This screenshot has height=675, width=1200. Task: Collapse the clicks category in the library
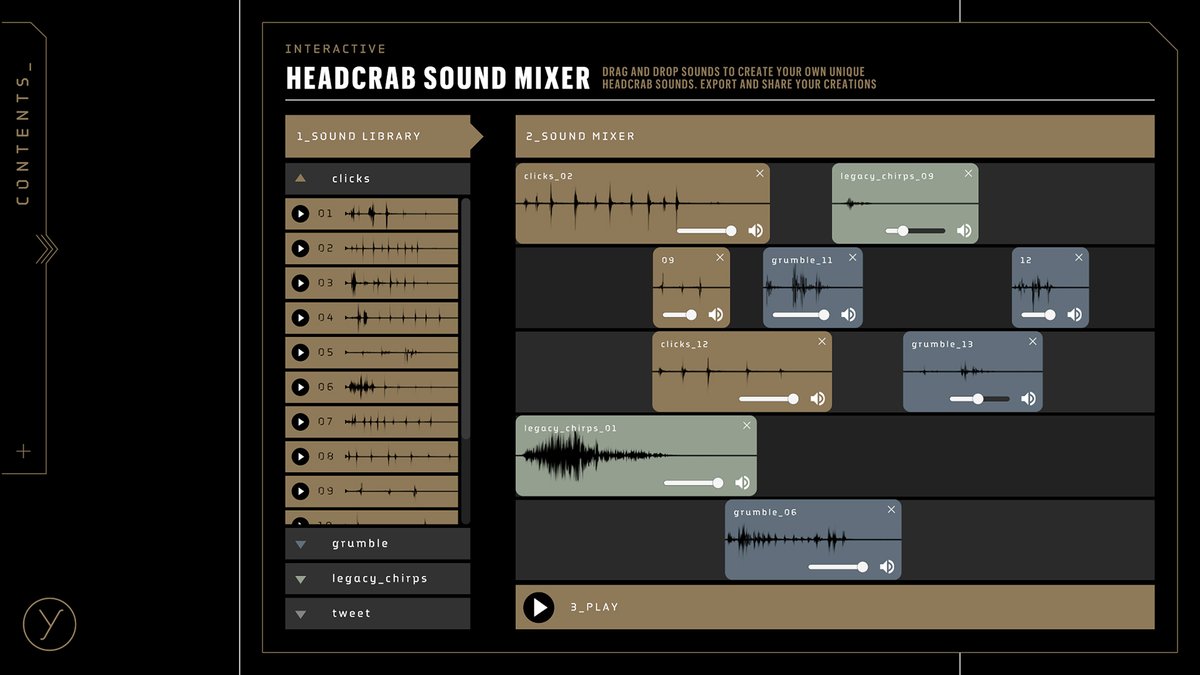pyautogui.click(x=372, y=178)
